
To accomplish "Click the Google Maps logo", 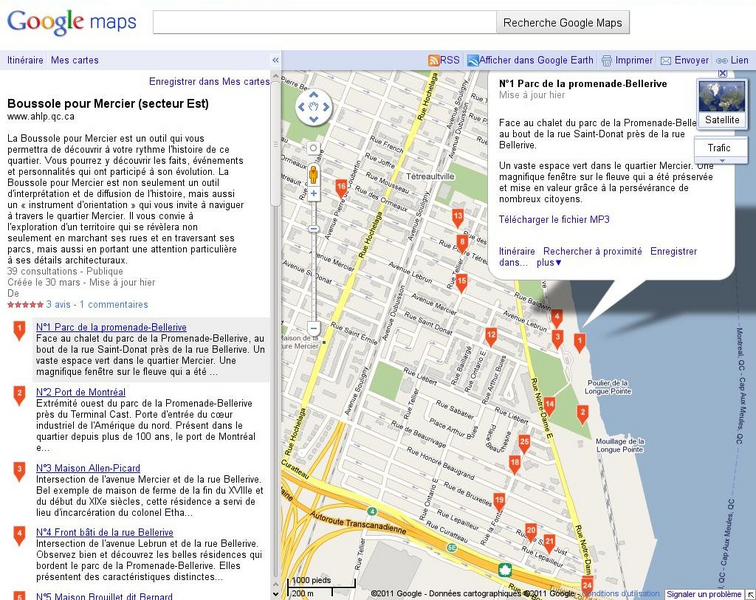I will pos(71,22).
